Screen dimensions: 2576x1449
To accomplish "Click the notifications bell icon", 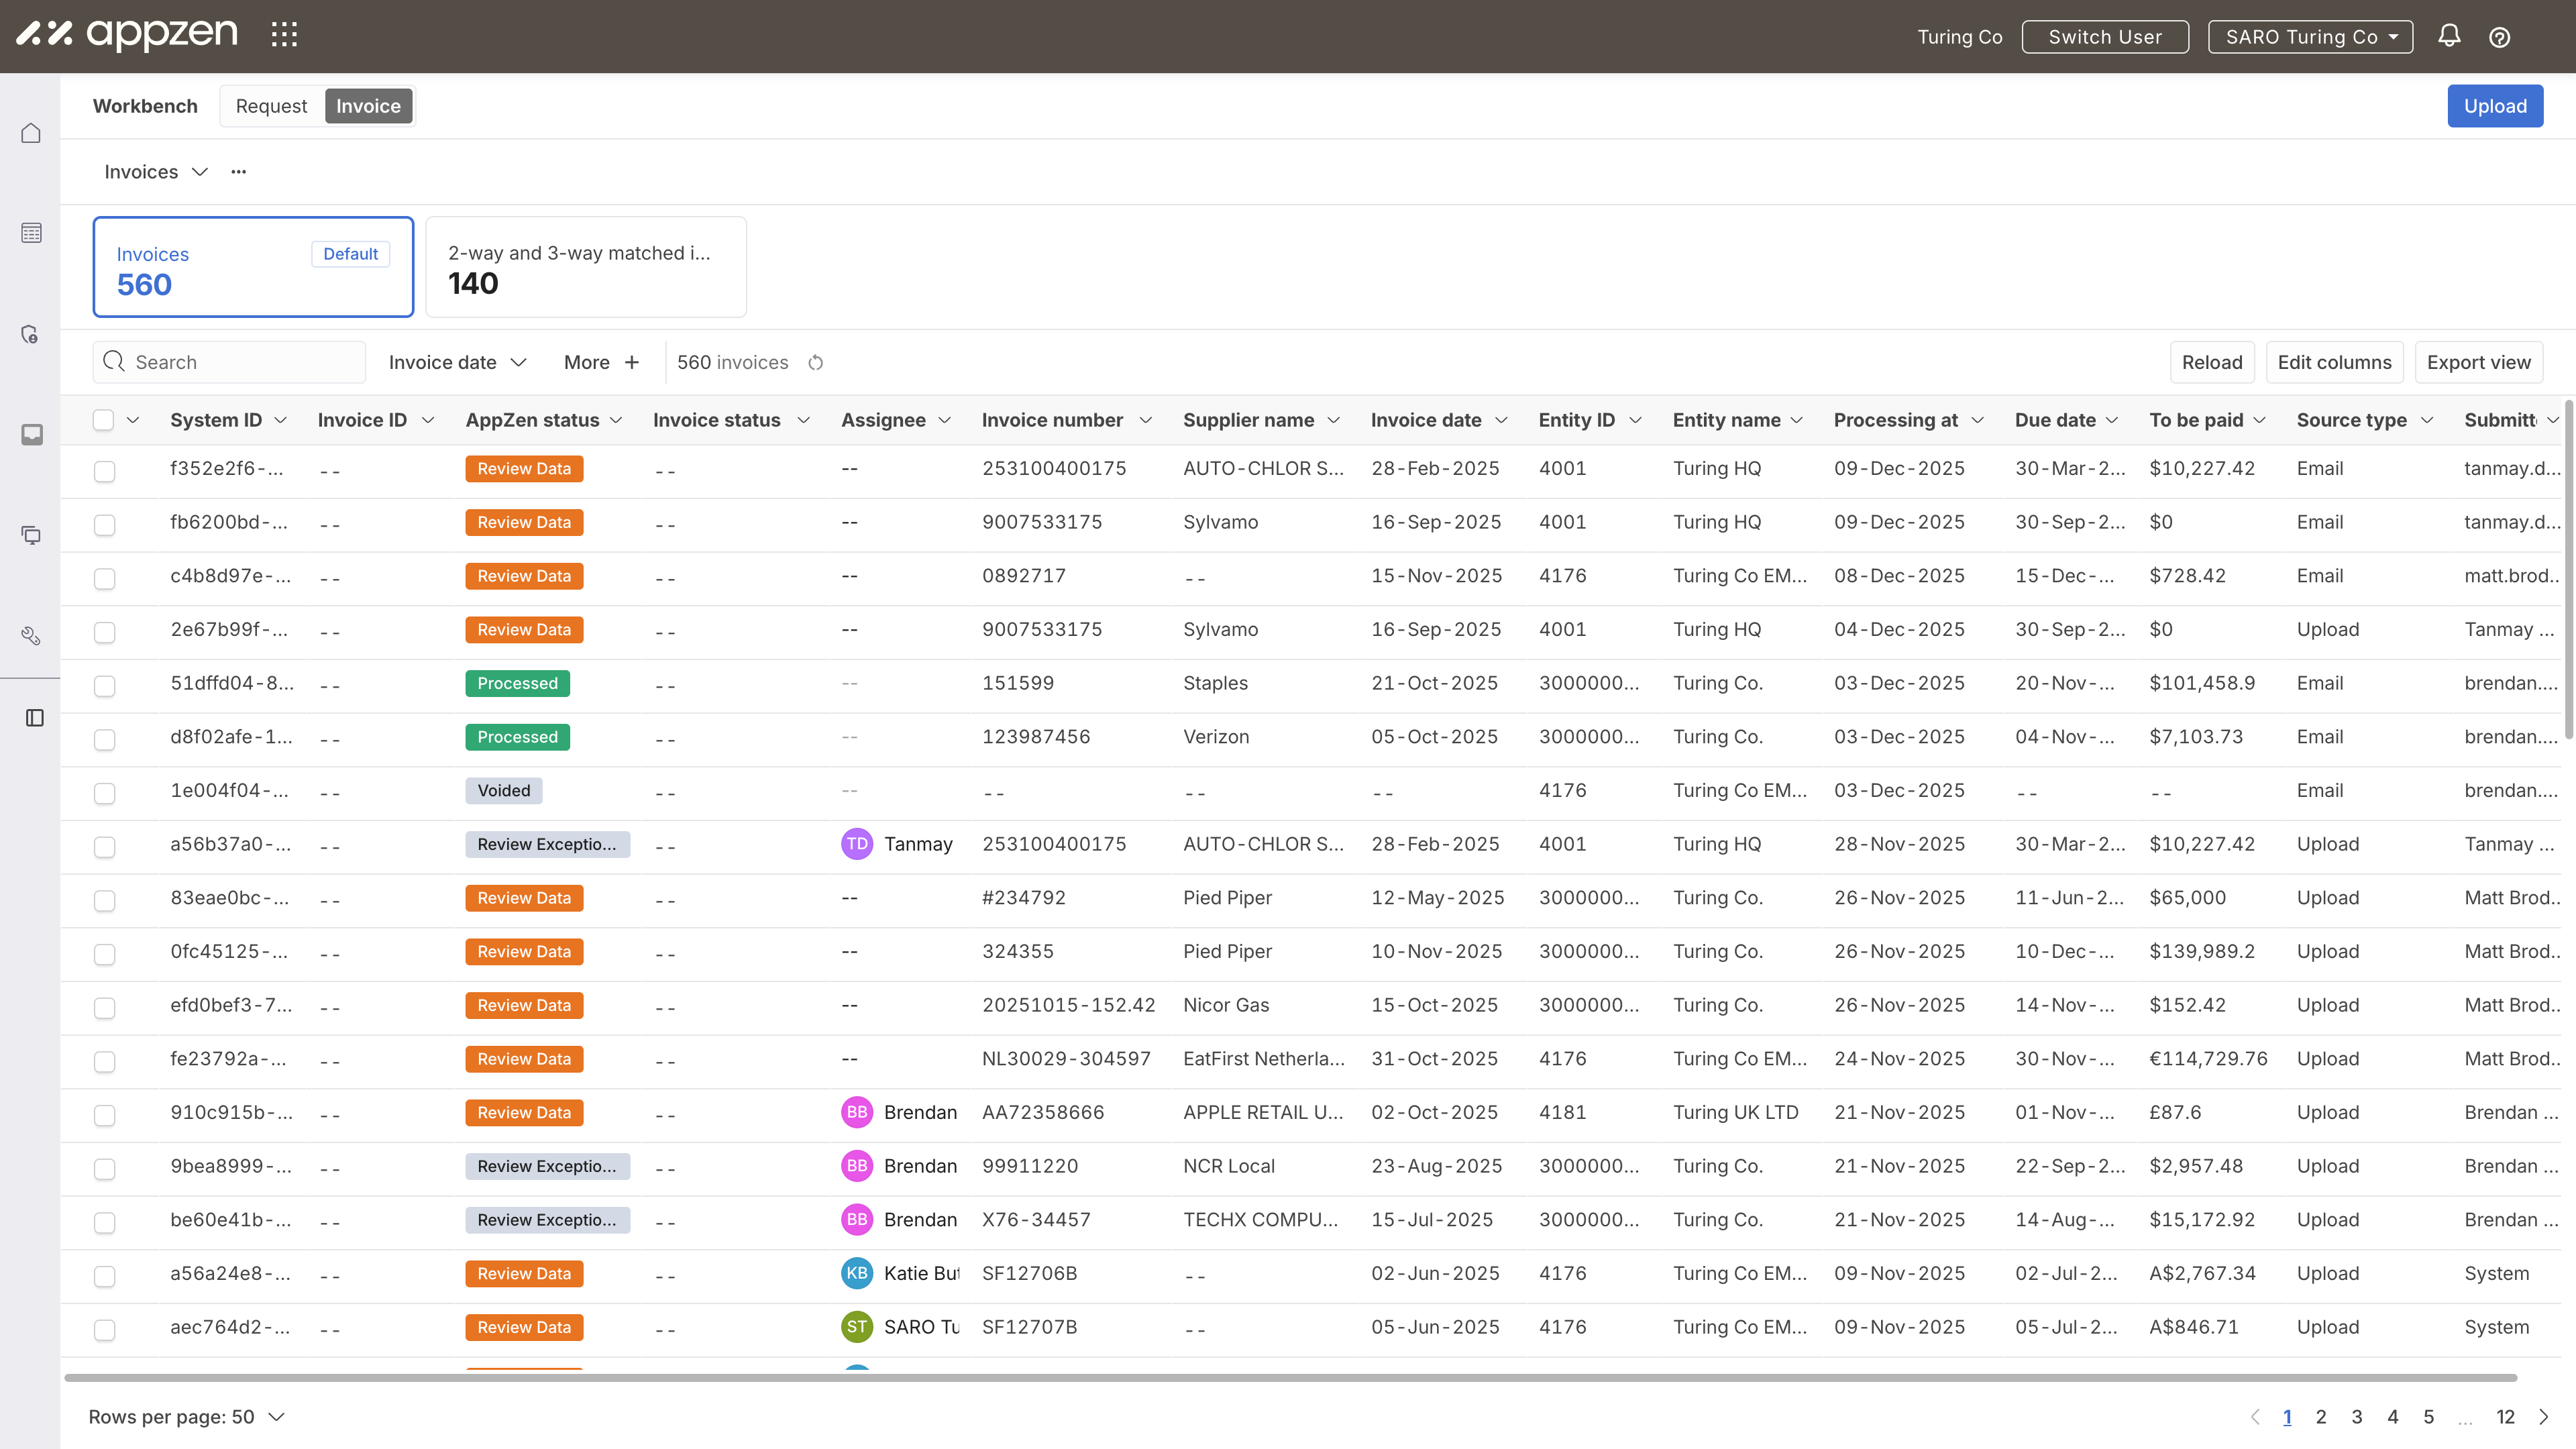I will click(2449, 37).
